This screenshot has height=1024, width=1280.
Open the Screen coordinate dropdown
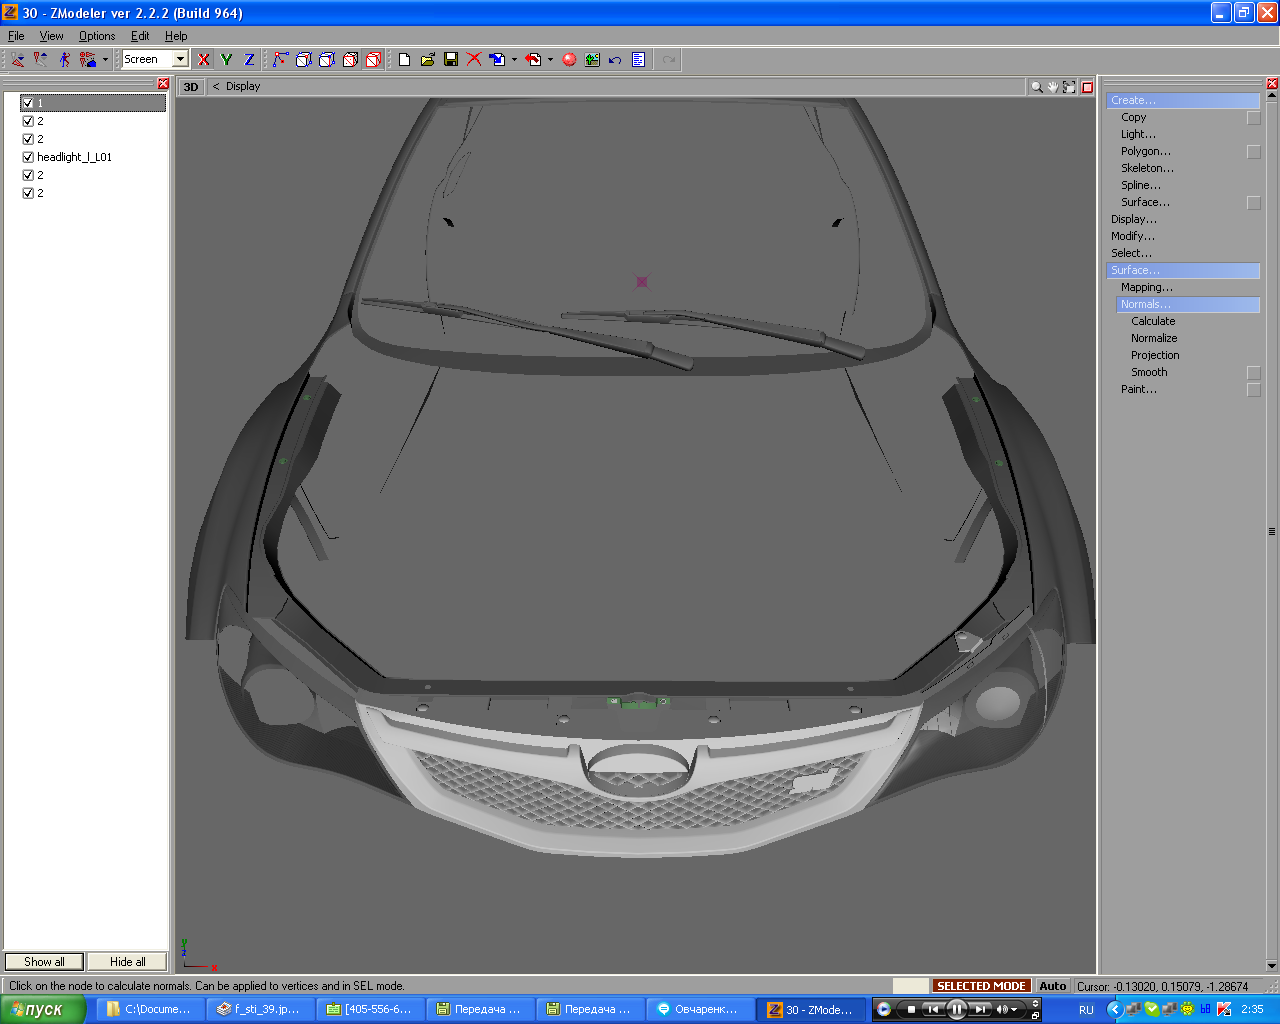click(x=181, y=60)
